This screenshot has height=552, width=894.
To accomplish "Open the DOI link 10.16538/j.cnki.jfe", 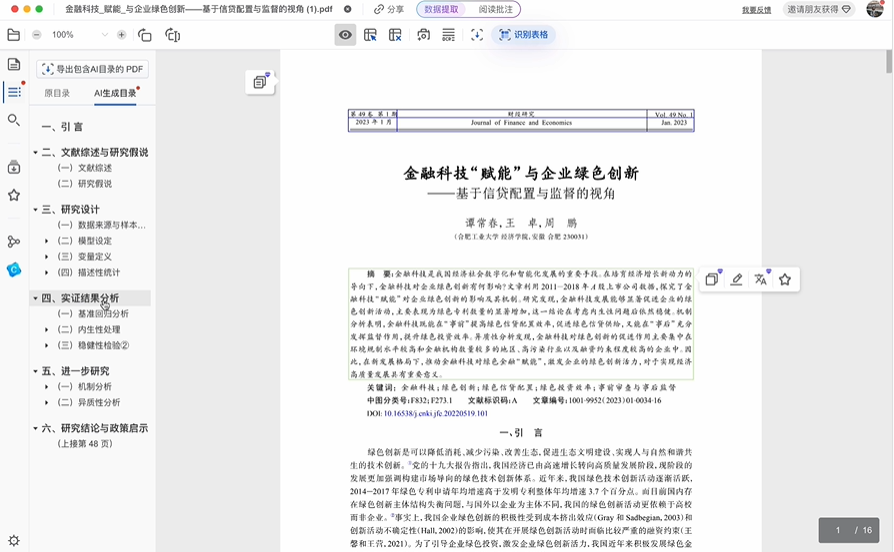I will tap(436, 413).
